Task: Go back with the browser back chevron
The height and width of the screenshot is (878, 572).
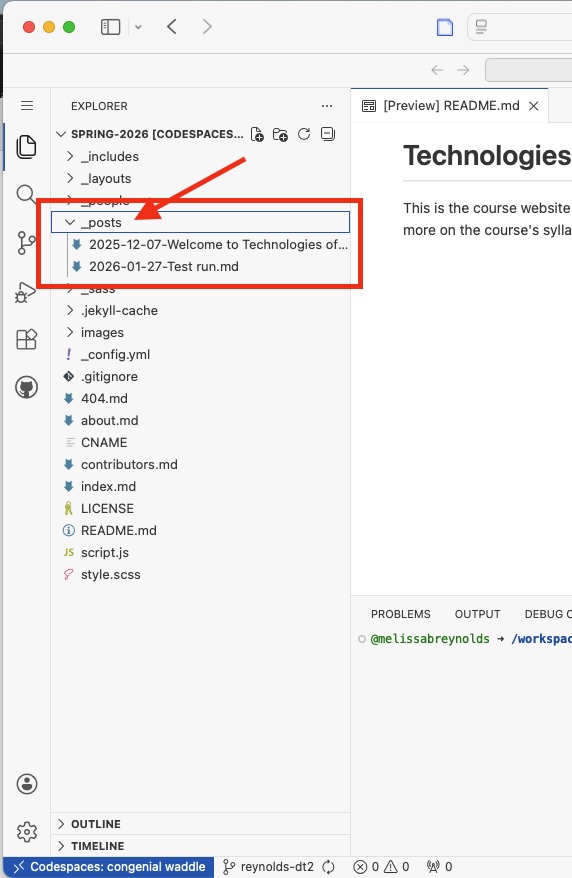Action: [x=172, y=26]
